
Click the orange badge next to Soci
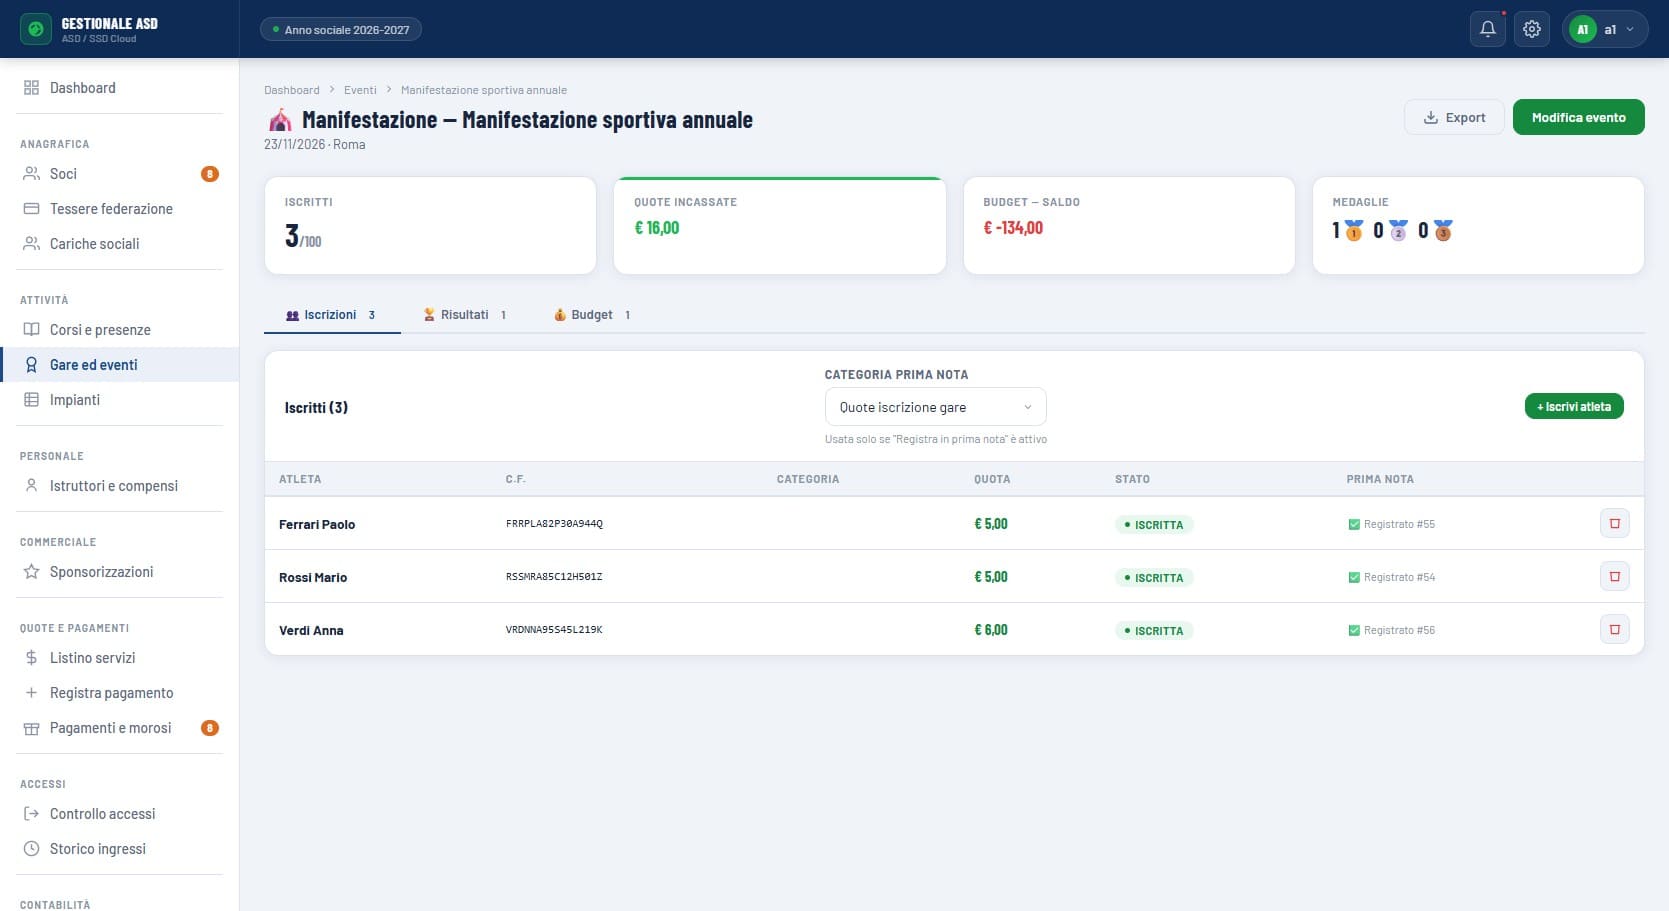point(210,174)
